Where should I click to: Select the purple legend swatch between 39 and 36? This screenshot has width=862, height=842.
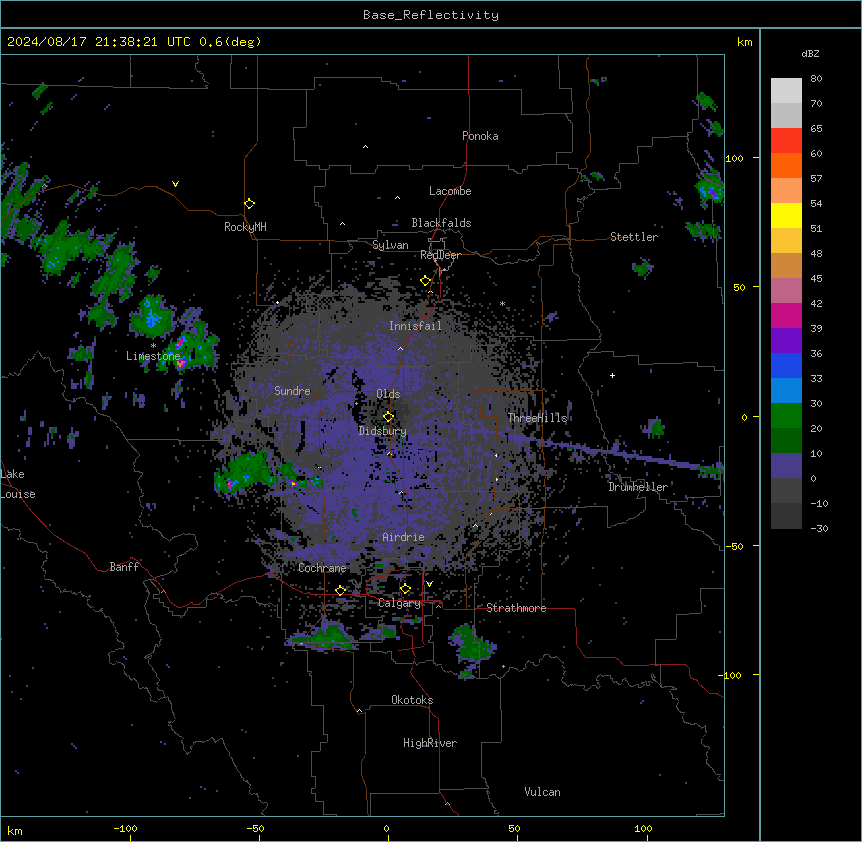(786, 341)
